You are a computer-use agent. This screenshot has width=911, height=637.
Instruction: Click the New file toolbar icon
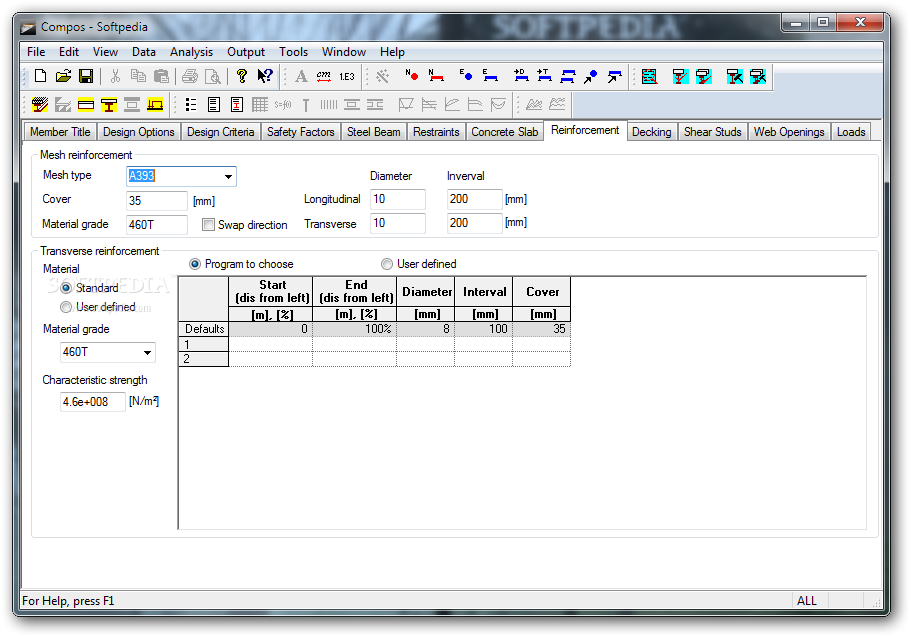(x=41, y=76)
